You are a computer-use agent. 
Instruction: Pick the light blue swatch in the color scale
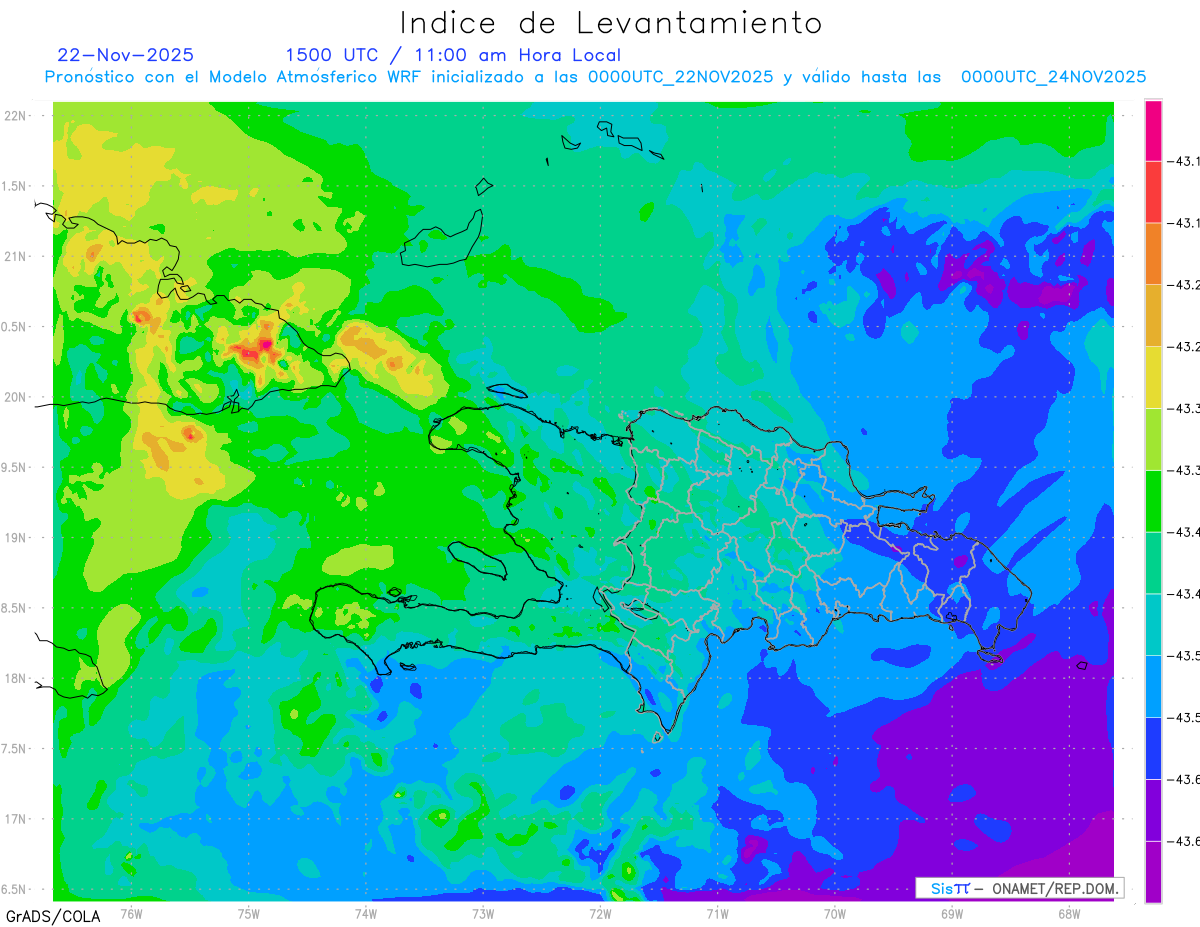click(x=1153, y=685)
